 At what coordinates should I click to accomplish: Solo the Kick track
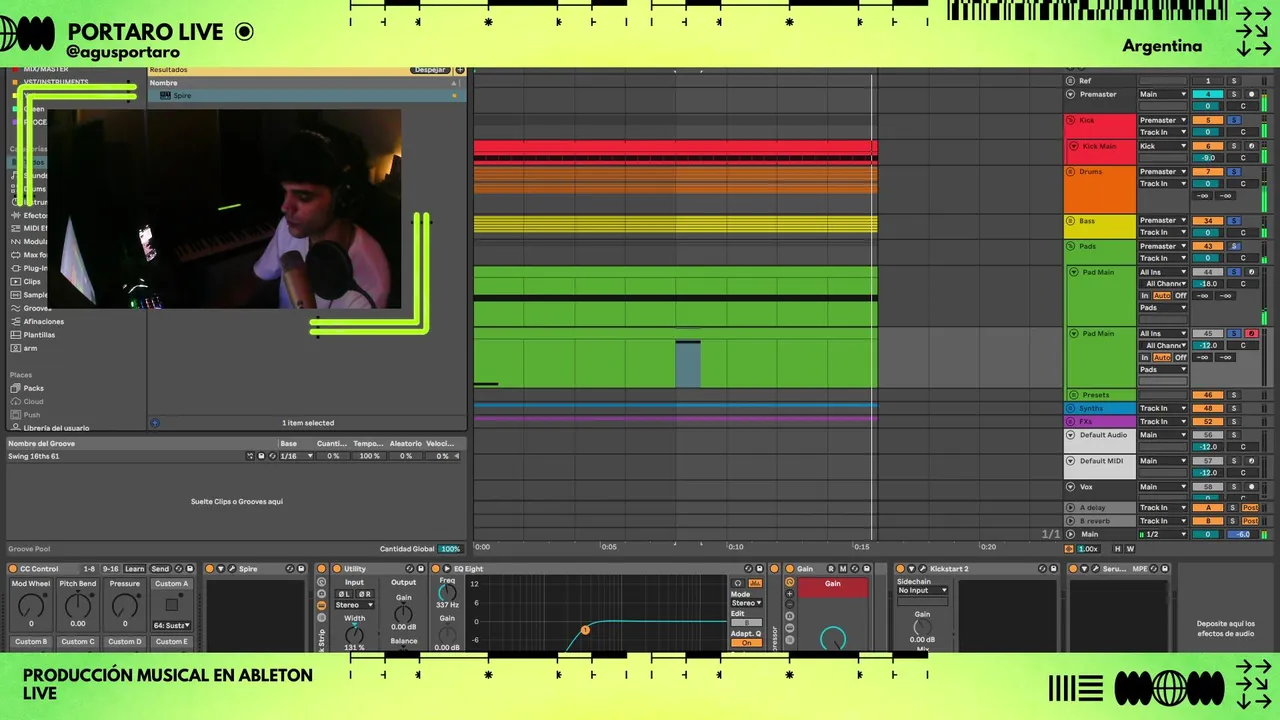[1233, 120]
